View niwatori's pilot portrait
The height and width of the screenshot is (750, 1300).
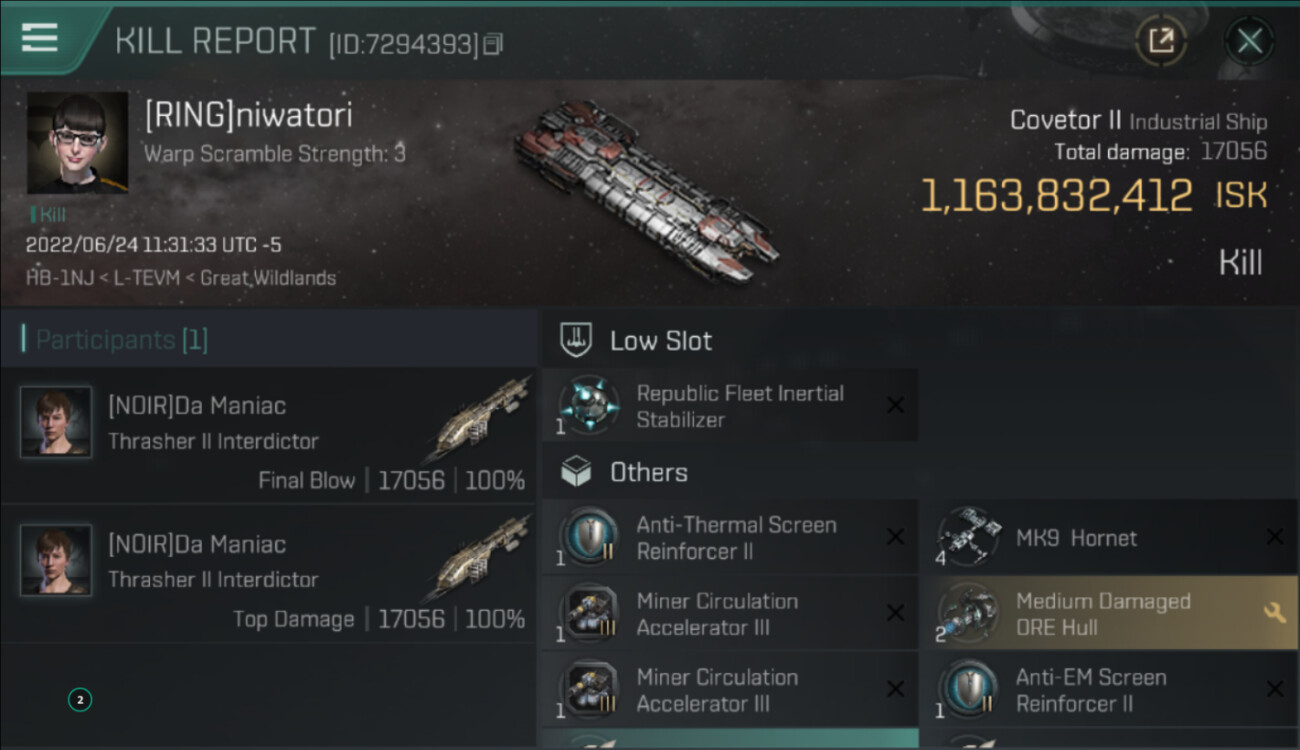77,143
